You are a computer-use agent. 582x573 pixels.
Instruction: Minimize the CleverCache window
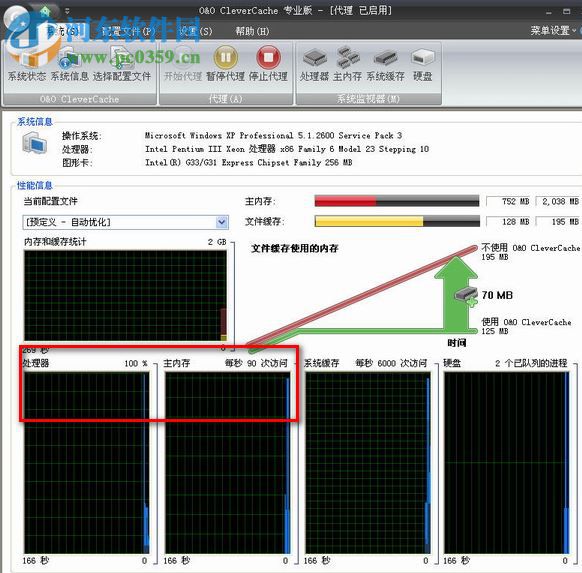click(x=549, y=12)
